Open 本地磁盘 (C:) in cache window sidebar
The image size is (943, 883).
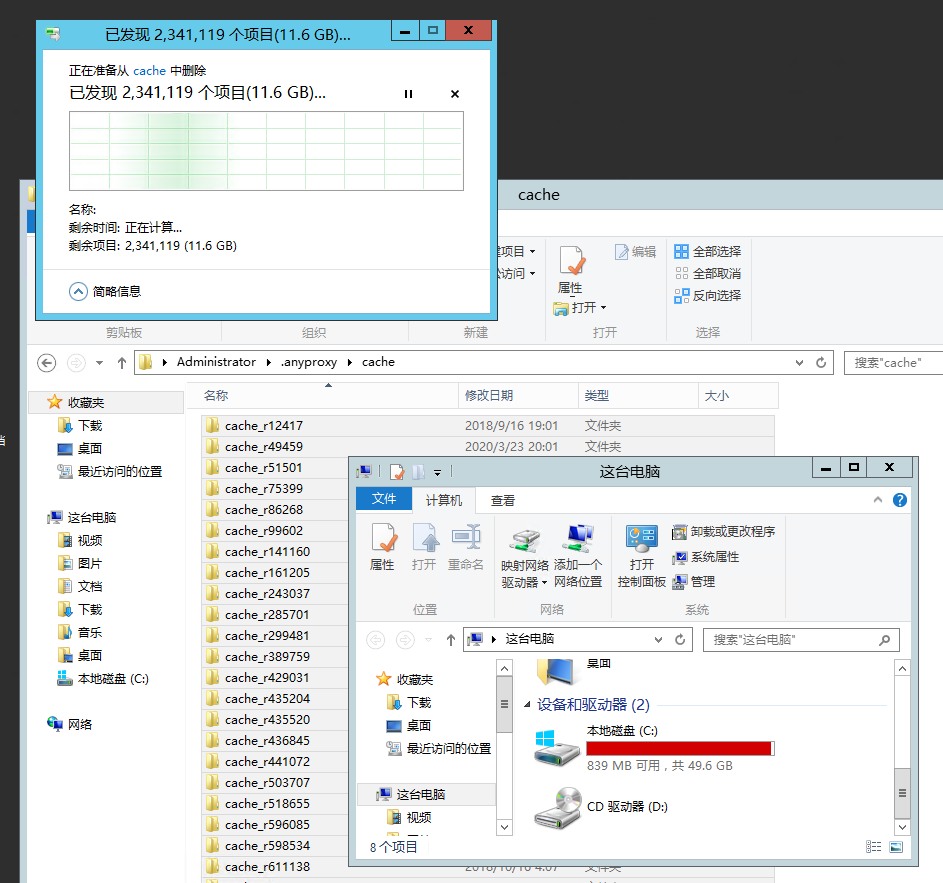point(103,678)
